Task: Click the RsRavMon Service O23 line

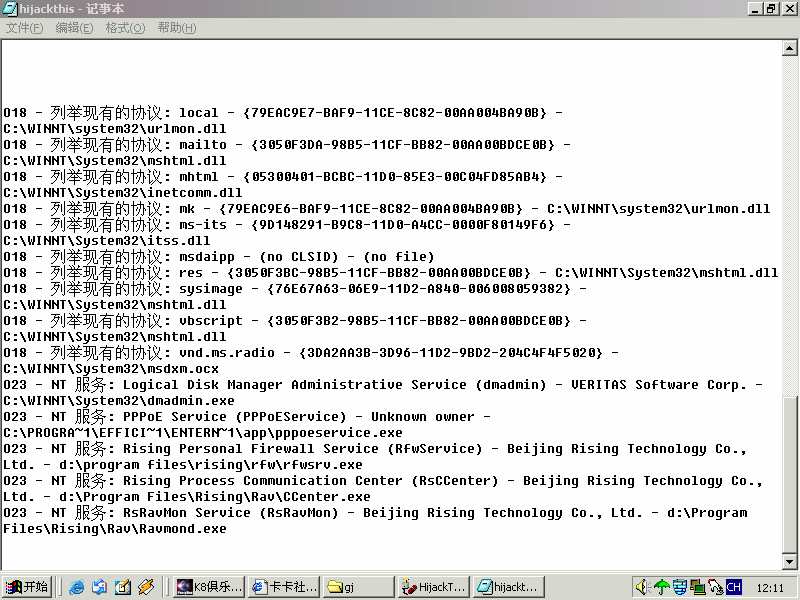Action: [375, 513]
